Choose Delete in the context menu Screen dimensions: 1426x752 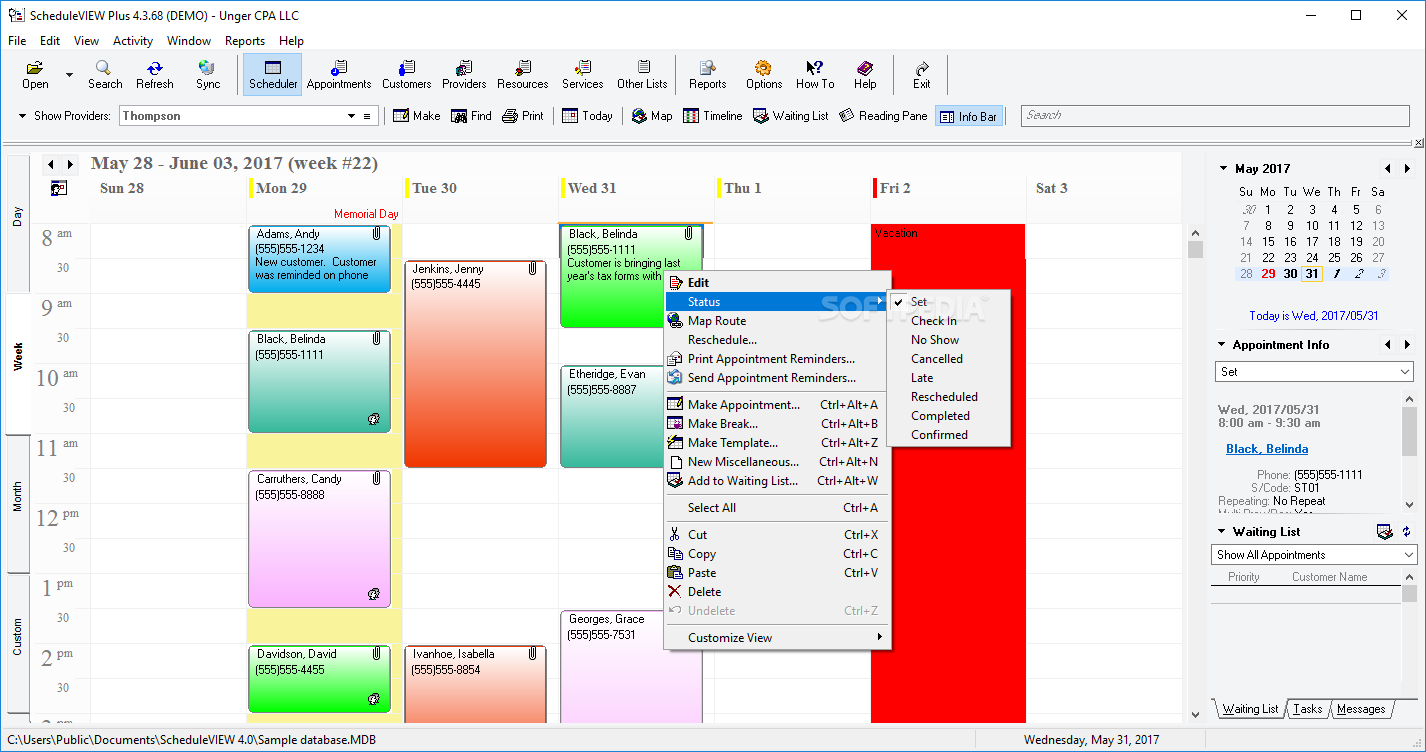[x=777, y=592]
